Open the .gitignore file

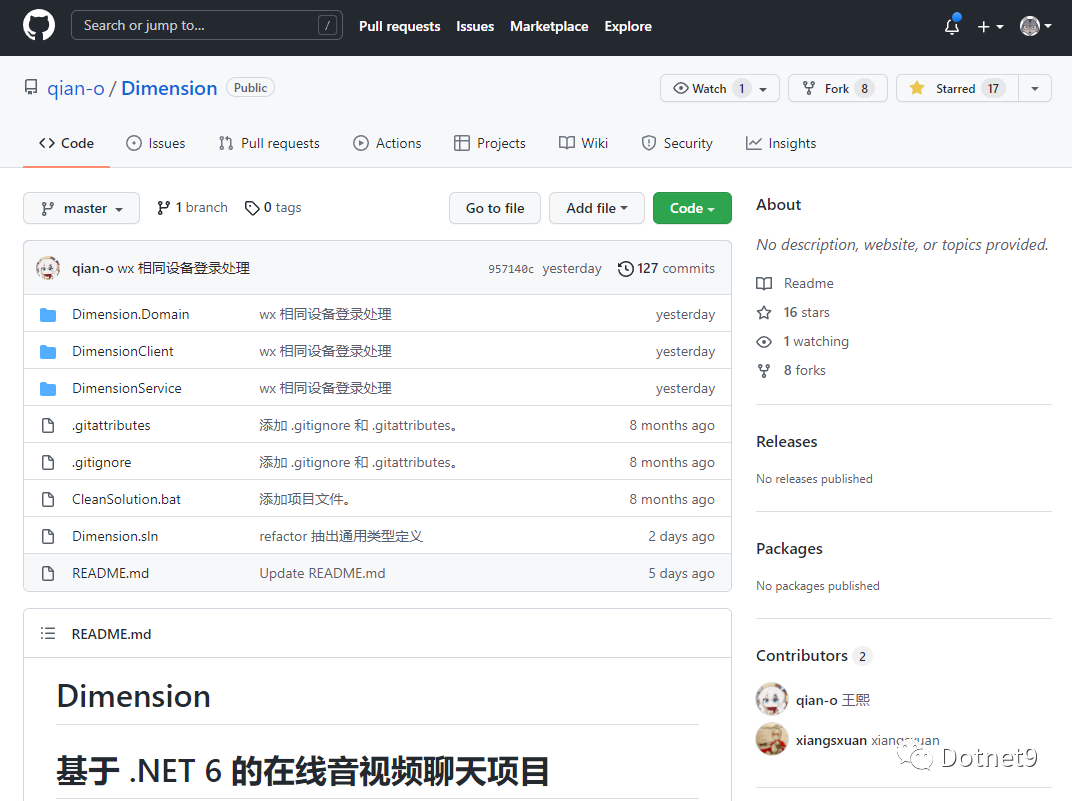coord(102,463)
